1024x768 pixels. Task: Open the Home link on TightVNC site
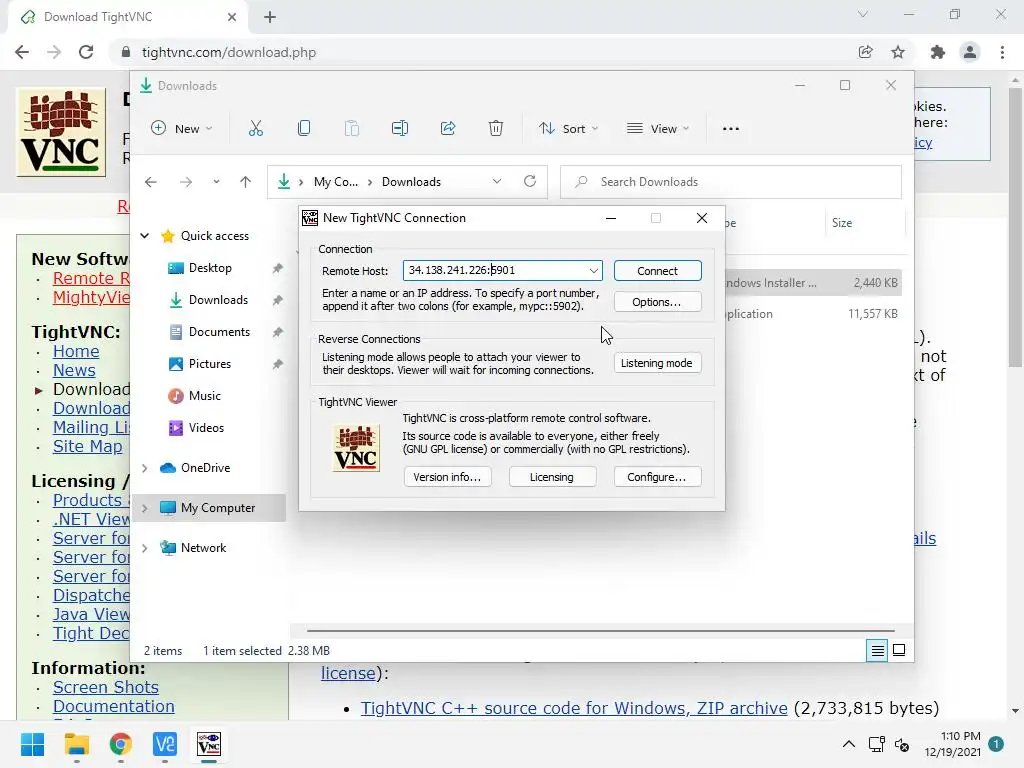point(76,351)
